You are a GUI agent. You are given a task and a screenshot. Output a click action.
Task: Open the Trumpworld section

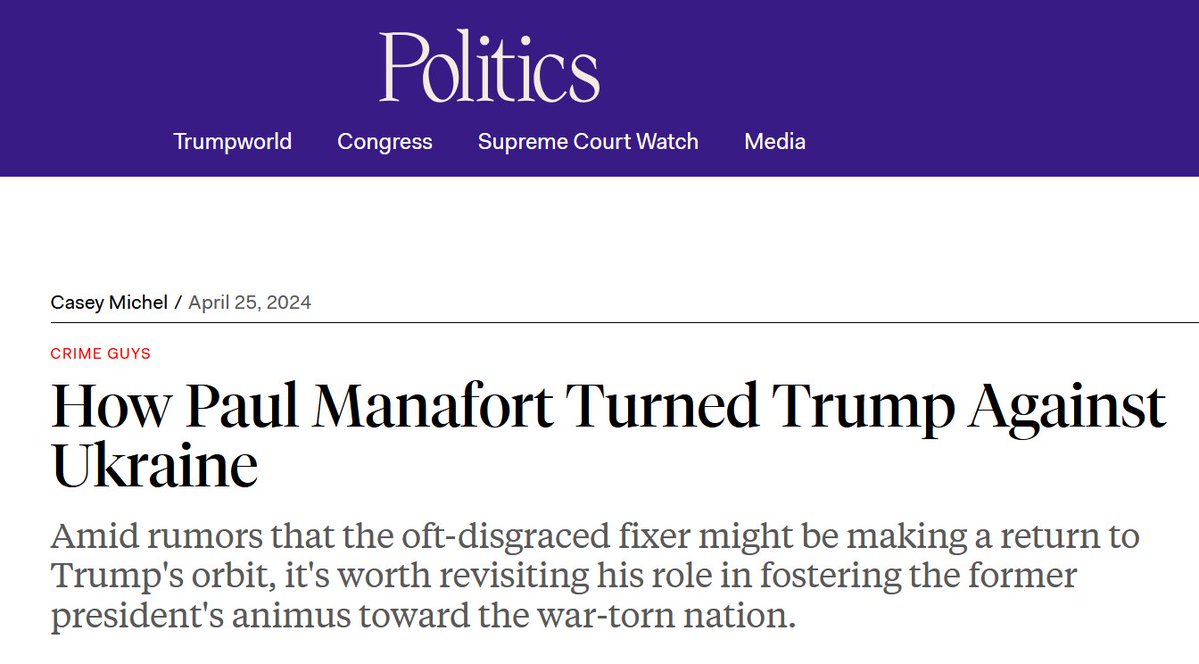click(232, 142)
